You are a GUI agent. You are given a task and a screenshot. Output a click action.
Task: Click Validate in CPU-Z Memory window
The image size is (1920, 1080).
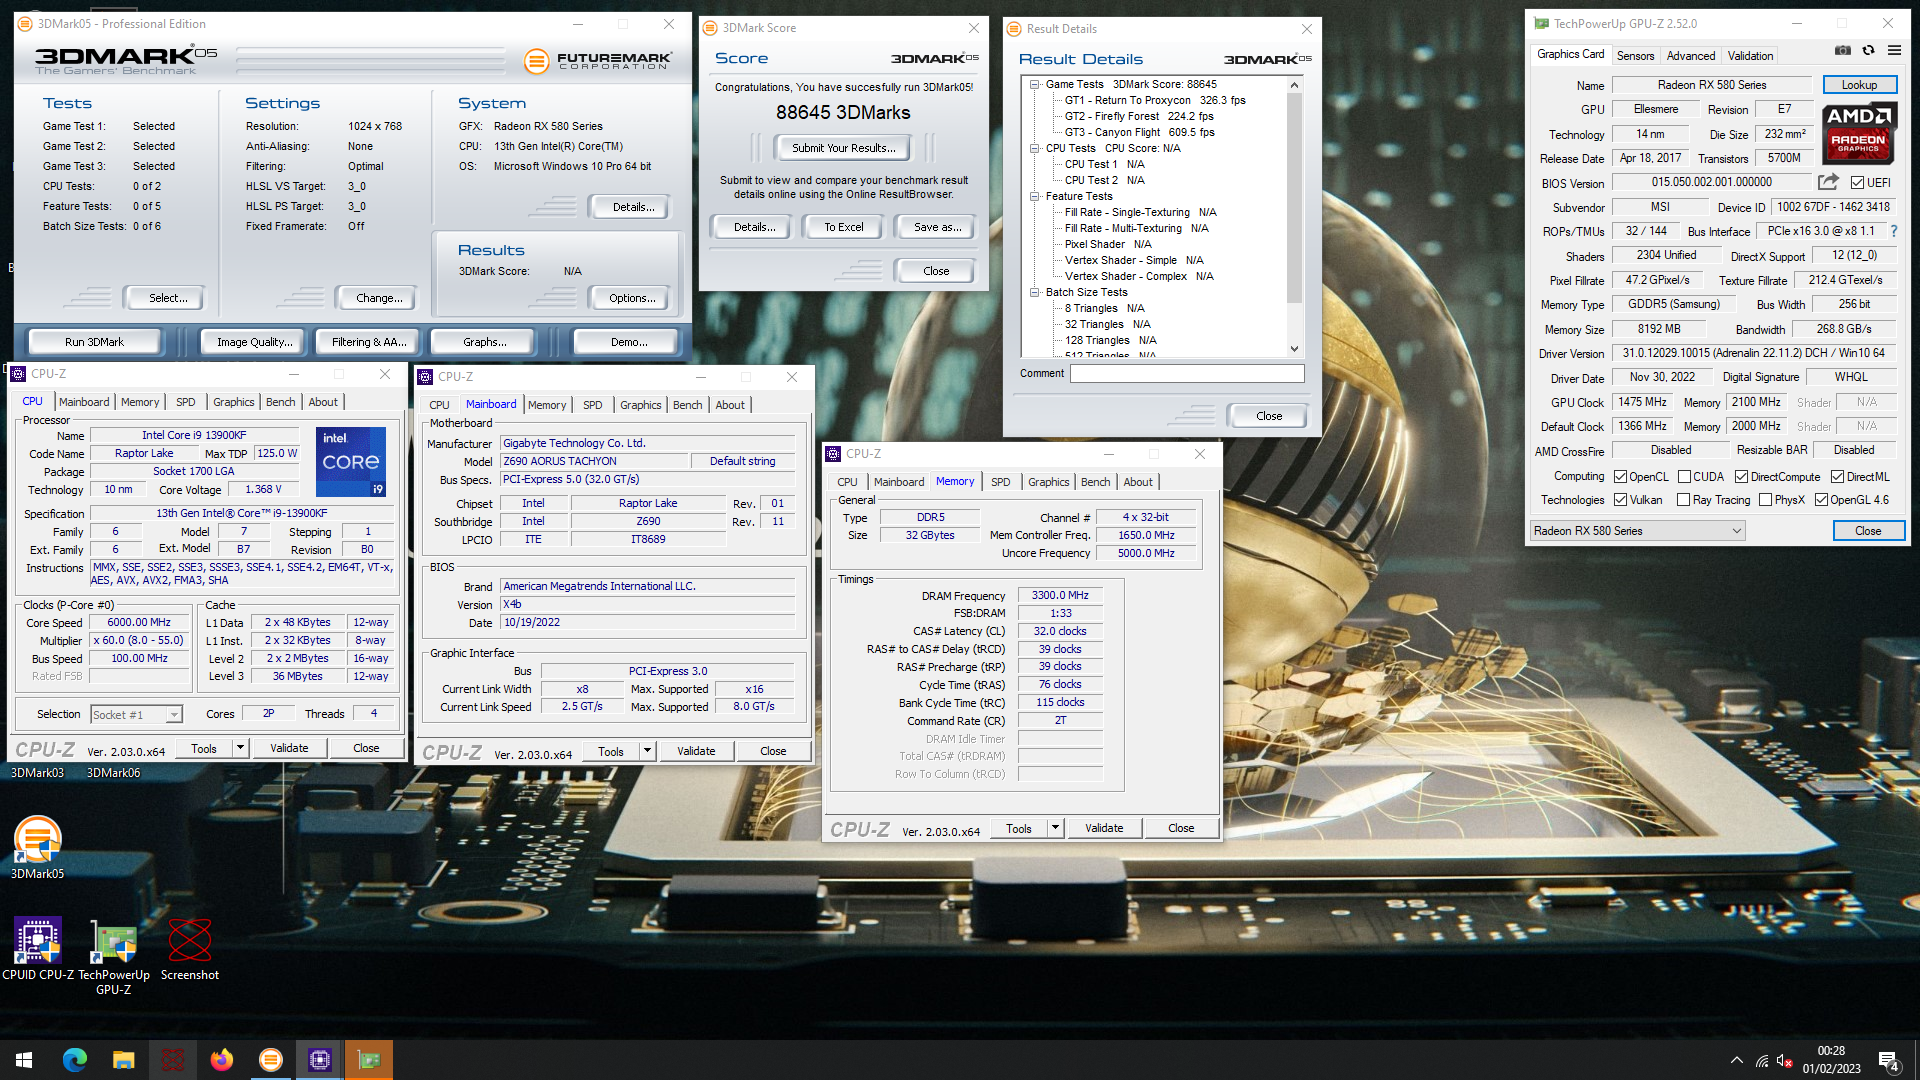tap(1104, 828)
